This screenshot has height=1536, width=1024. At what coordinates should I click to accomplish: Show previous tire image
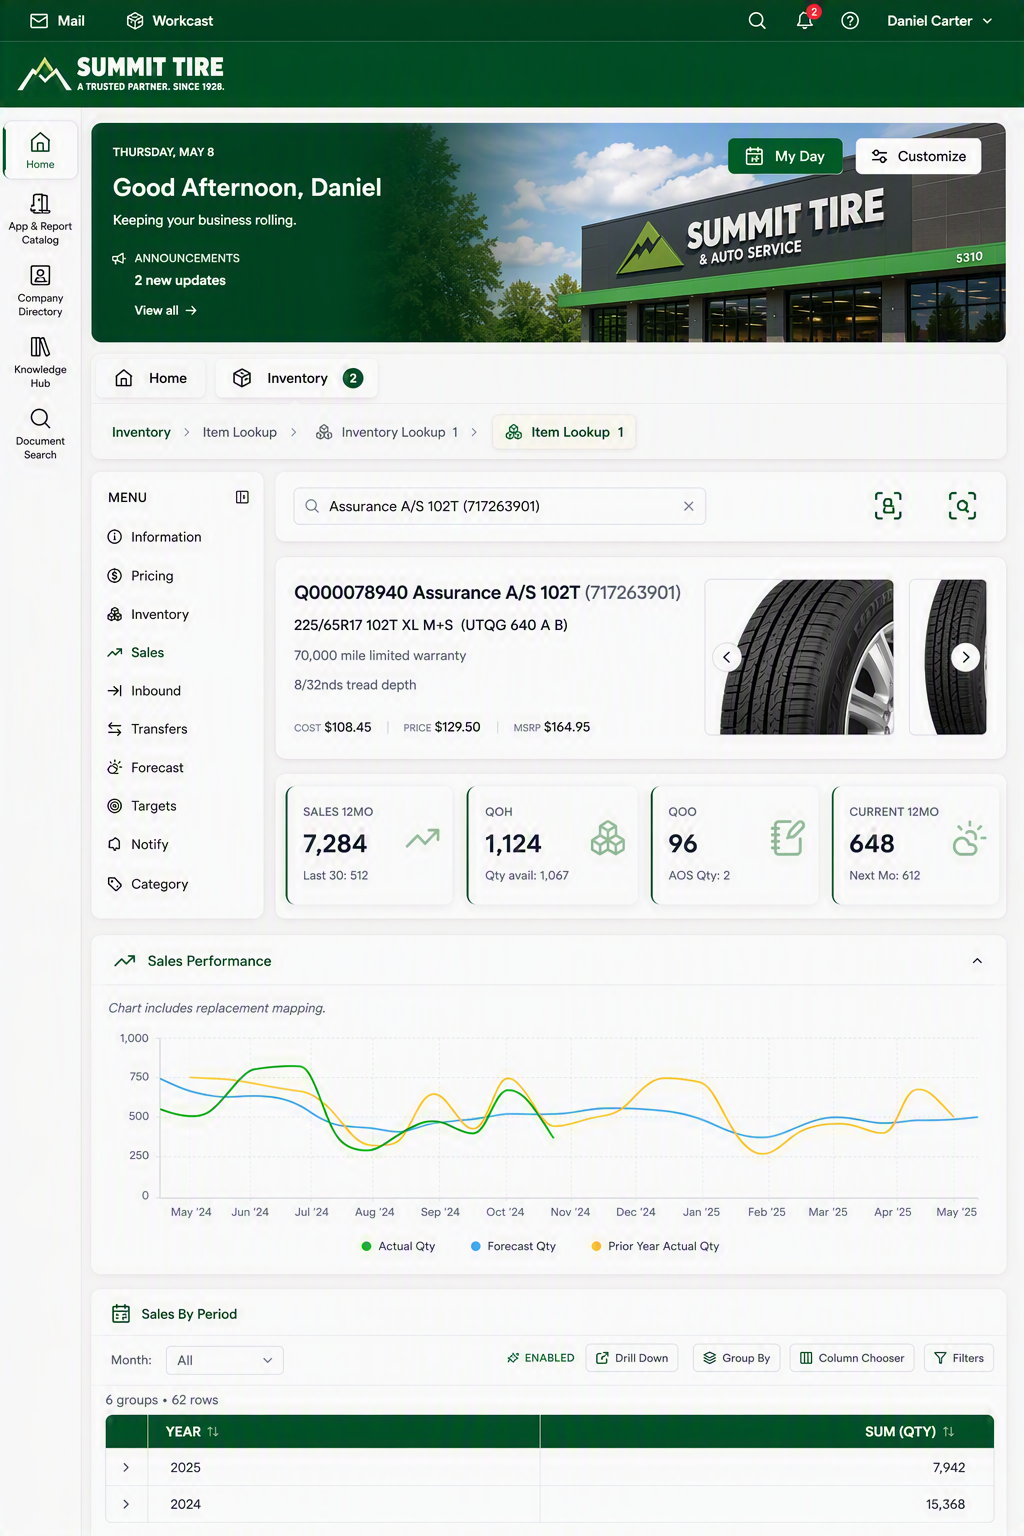[727, 657]
